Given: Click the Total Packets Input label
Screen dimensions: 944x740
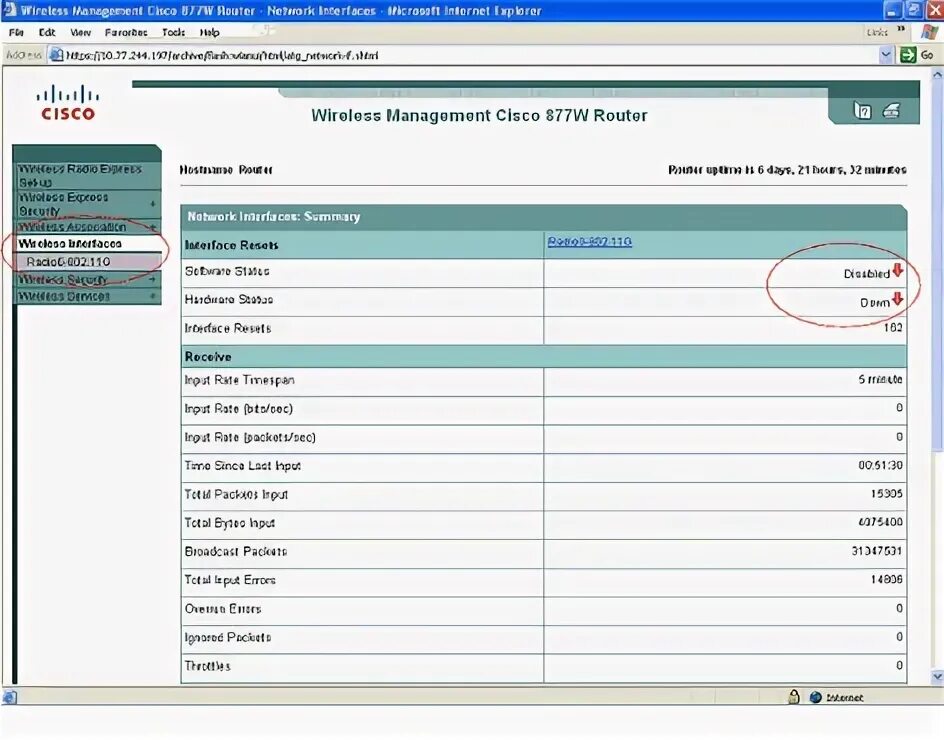Looking at the screenshot, I should click(x=236, y=494).
